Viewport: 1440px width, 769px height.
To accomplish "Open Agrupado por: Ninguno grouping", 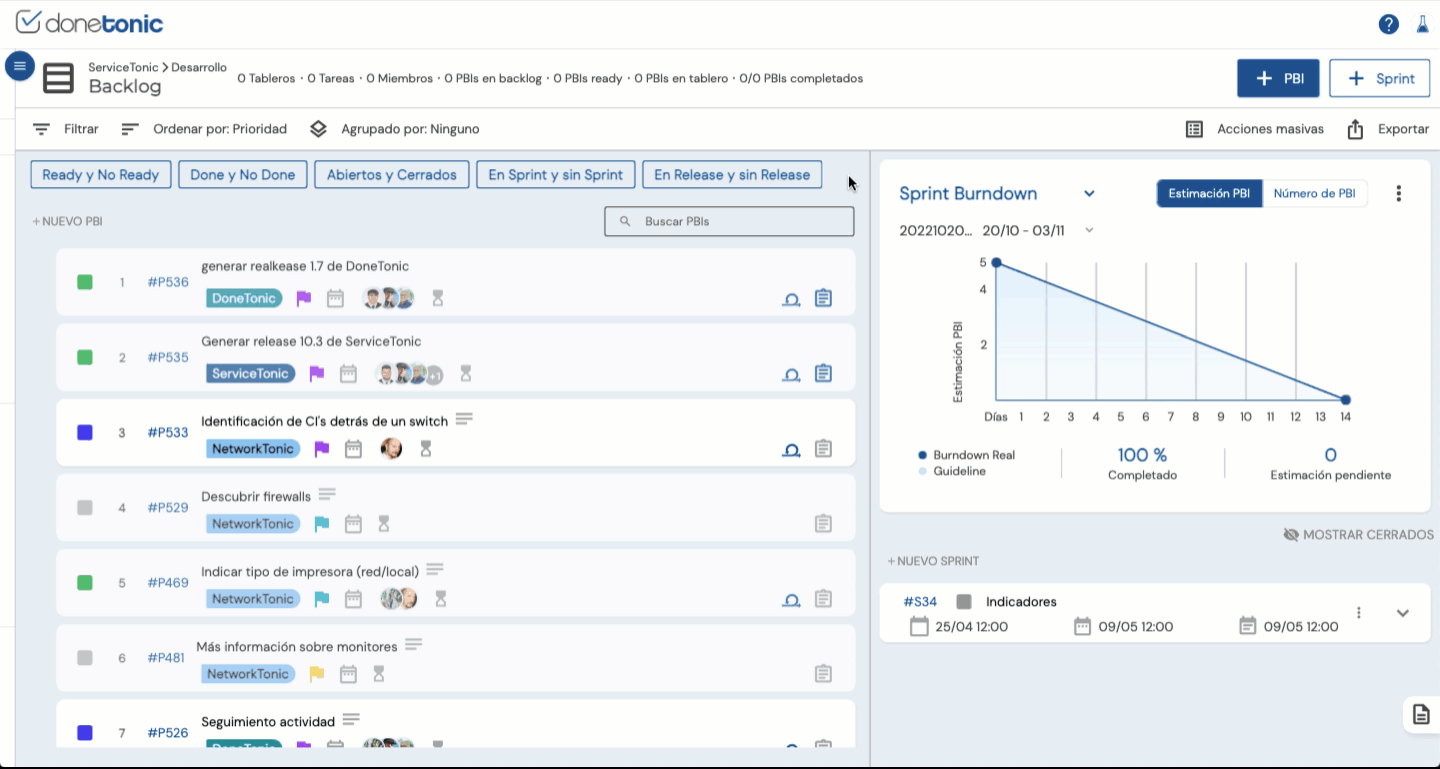I will coord(394,129).
